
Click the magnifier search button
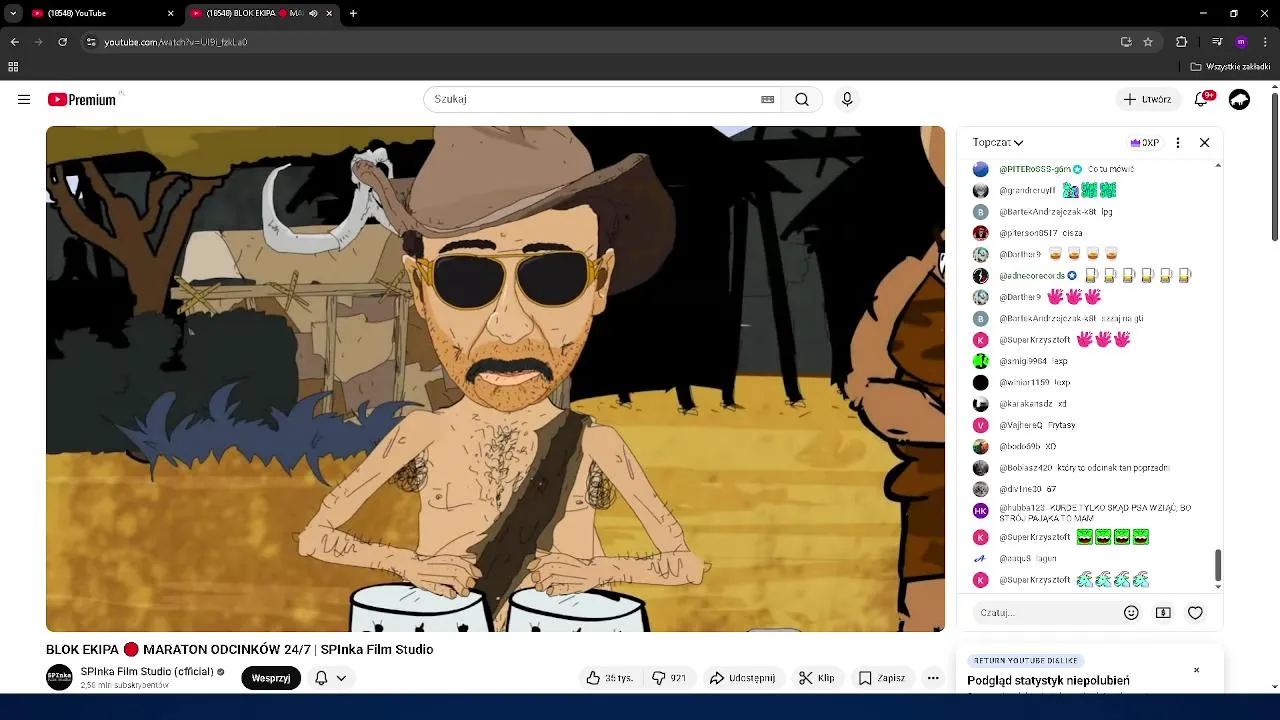tap(802, 99)
